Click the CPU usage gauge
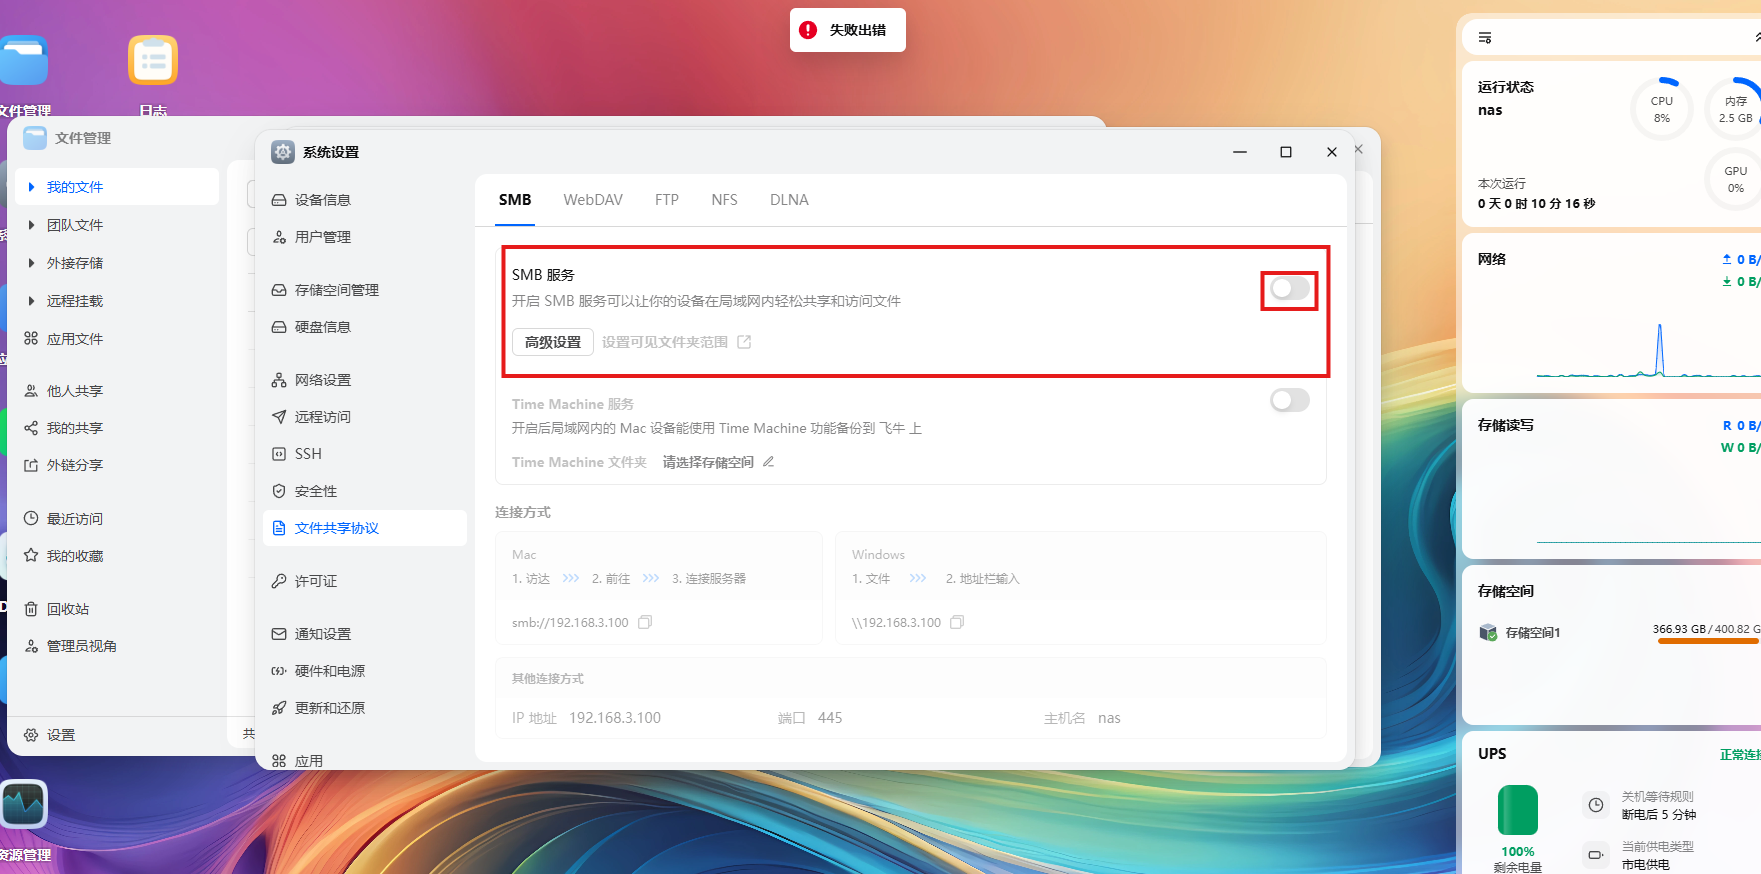The height and width of the screenshot is (874, 1761). pyautogui.click(x=1661, y=109)
